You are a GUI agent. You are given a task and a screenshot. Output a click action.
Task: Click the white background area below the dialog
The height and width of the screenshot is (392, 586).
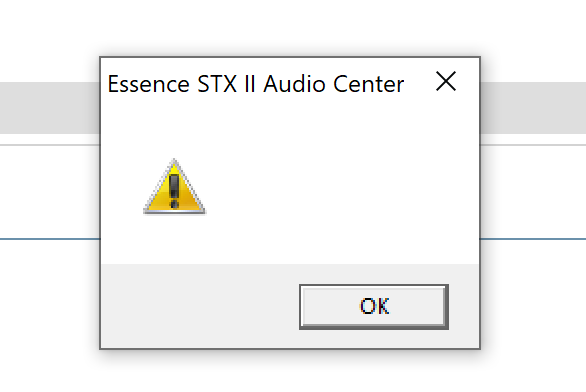click(290, 372)
